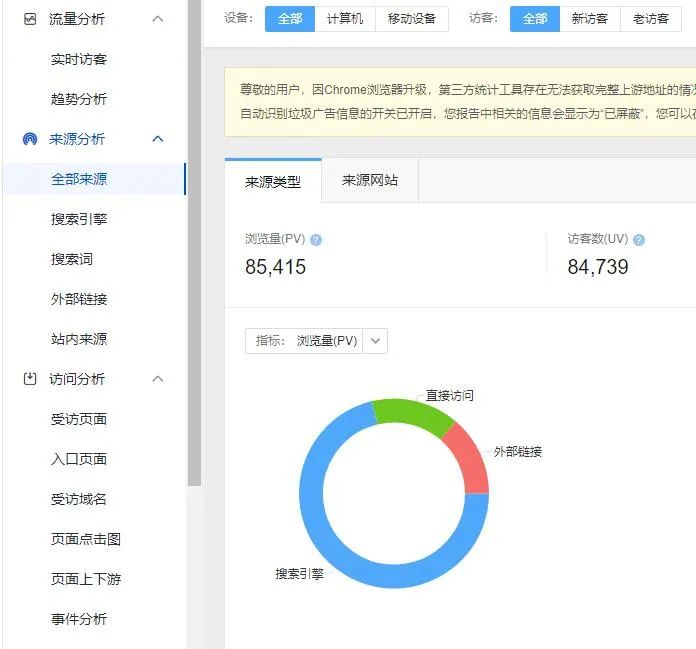
Task: Open 受访域名 in sidebar
Action: 79,499
